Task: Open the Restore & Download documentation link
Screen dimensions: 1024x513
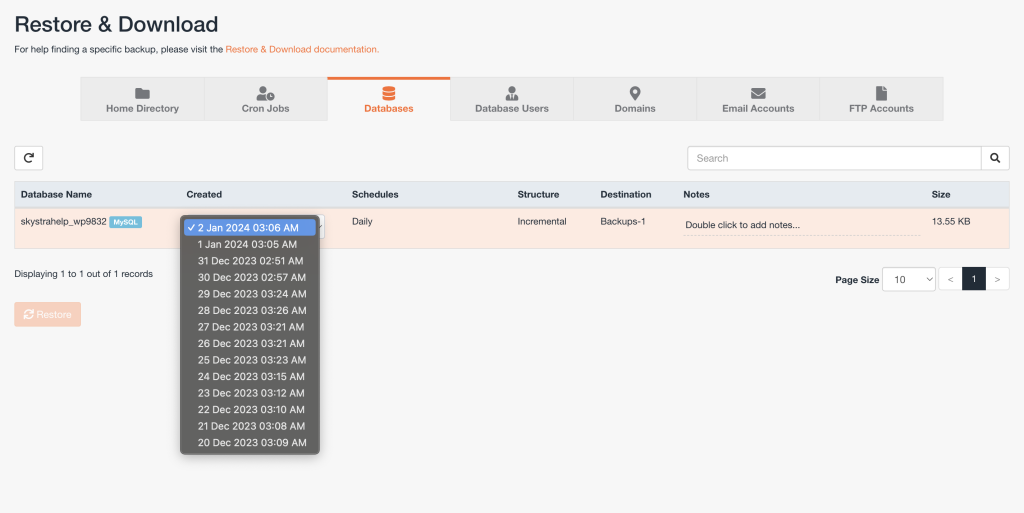Action: pos(302,49)
